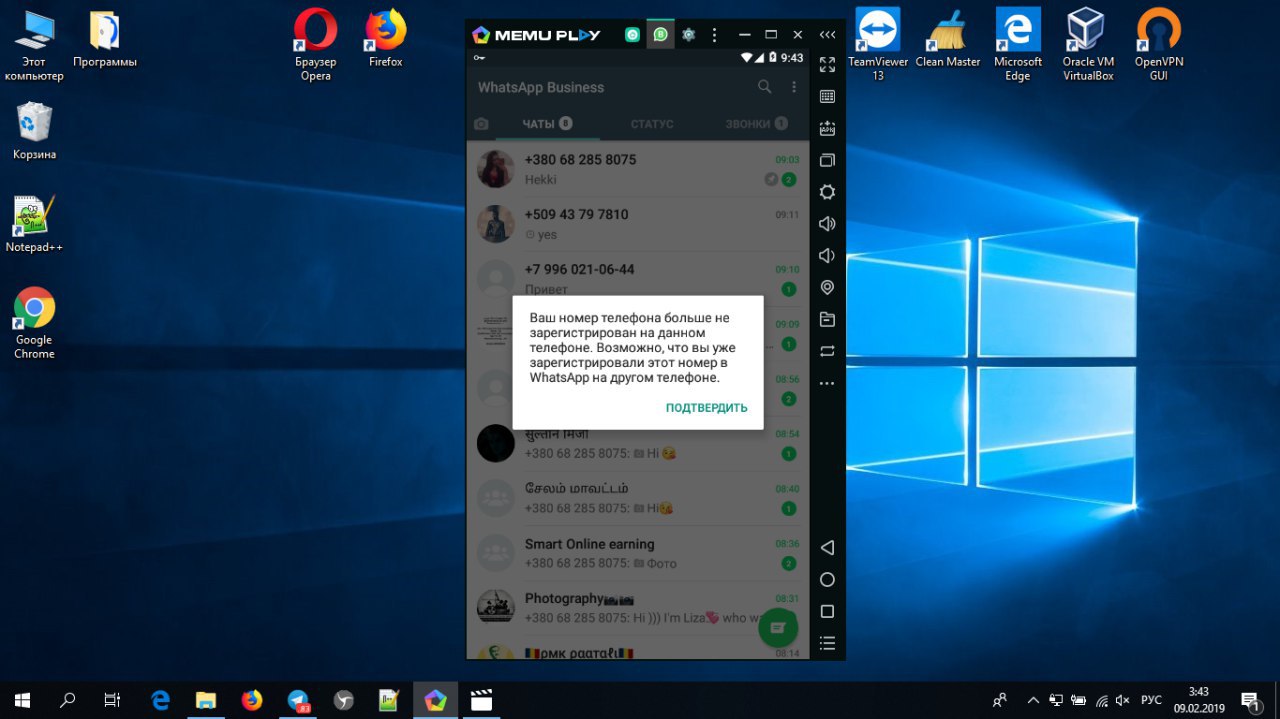Click the install APK icon in MEmu sidebar
This screenshot has width=1280, height=719.
click(827, 129)
